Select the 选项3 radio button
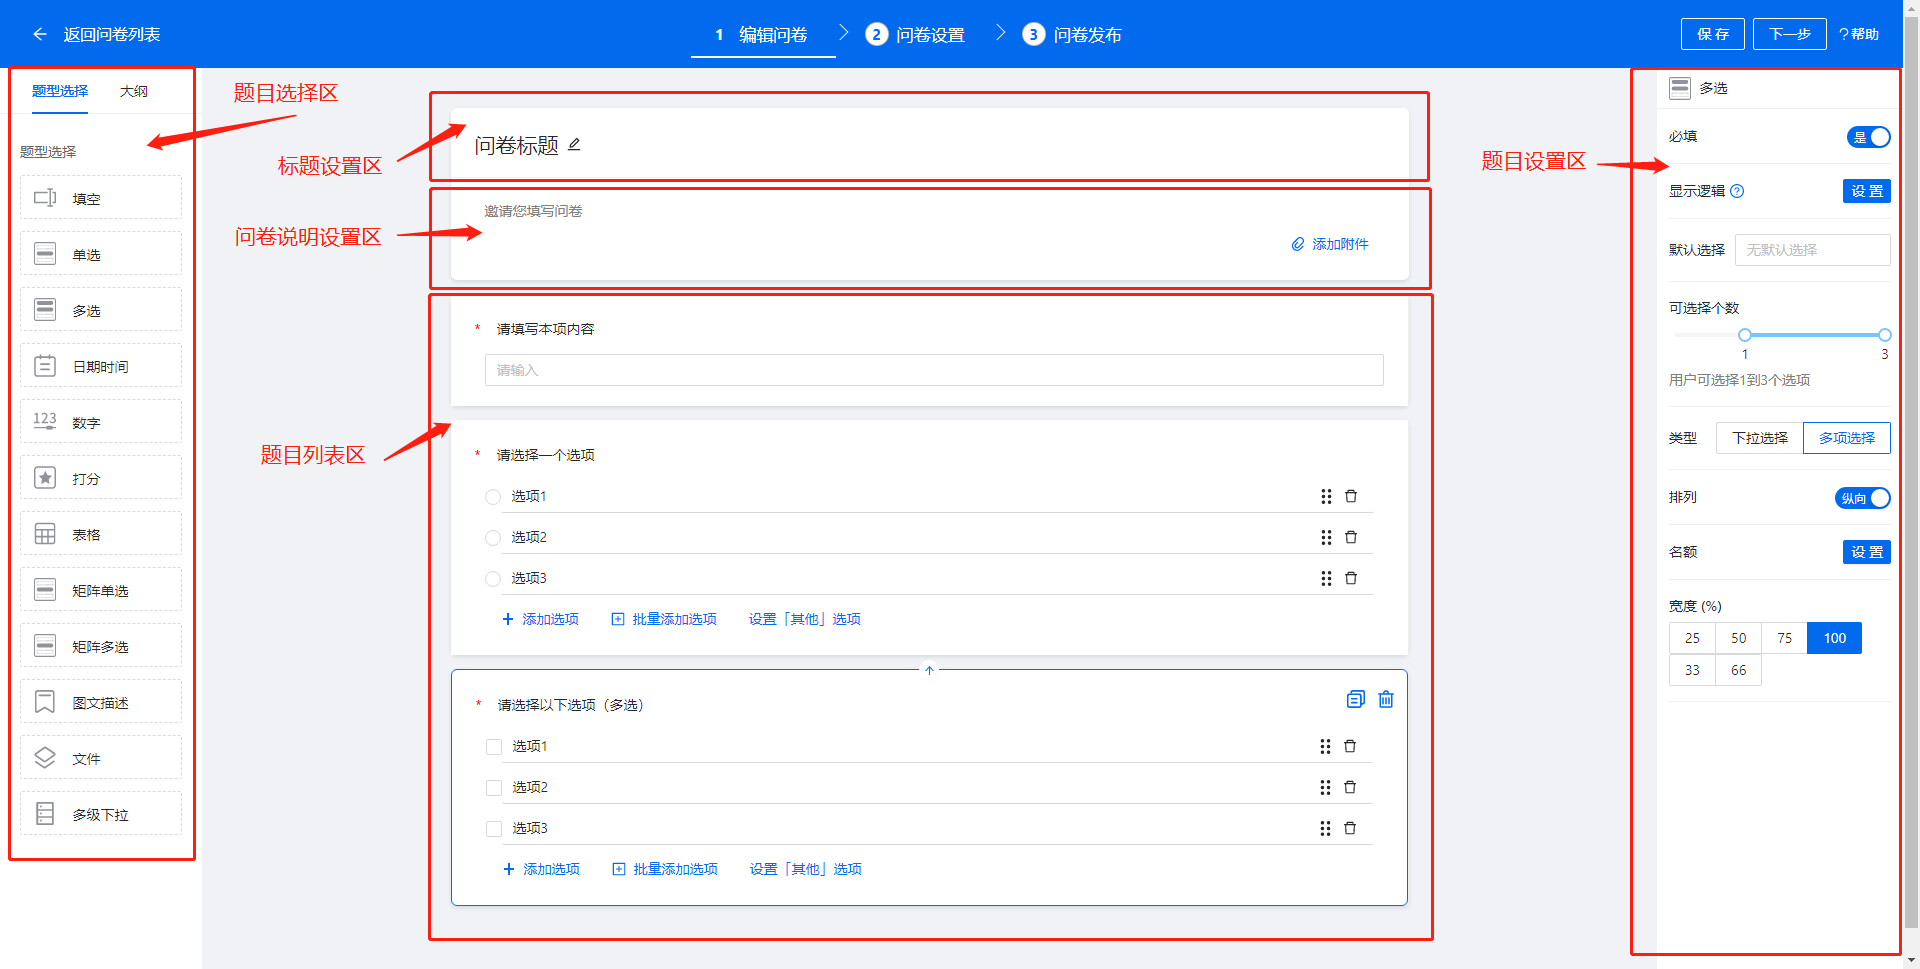Image resolution: width=1920 pixels, height=969 pixels. [493, 578]
